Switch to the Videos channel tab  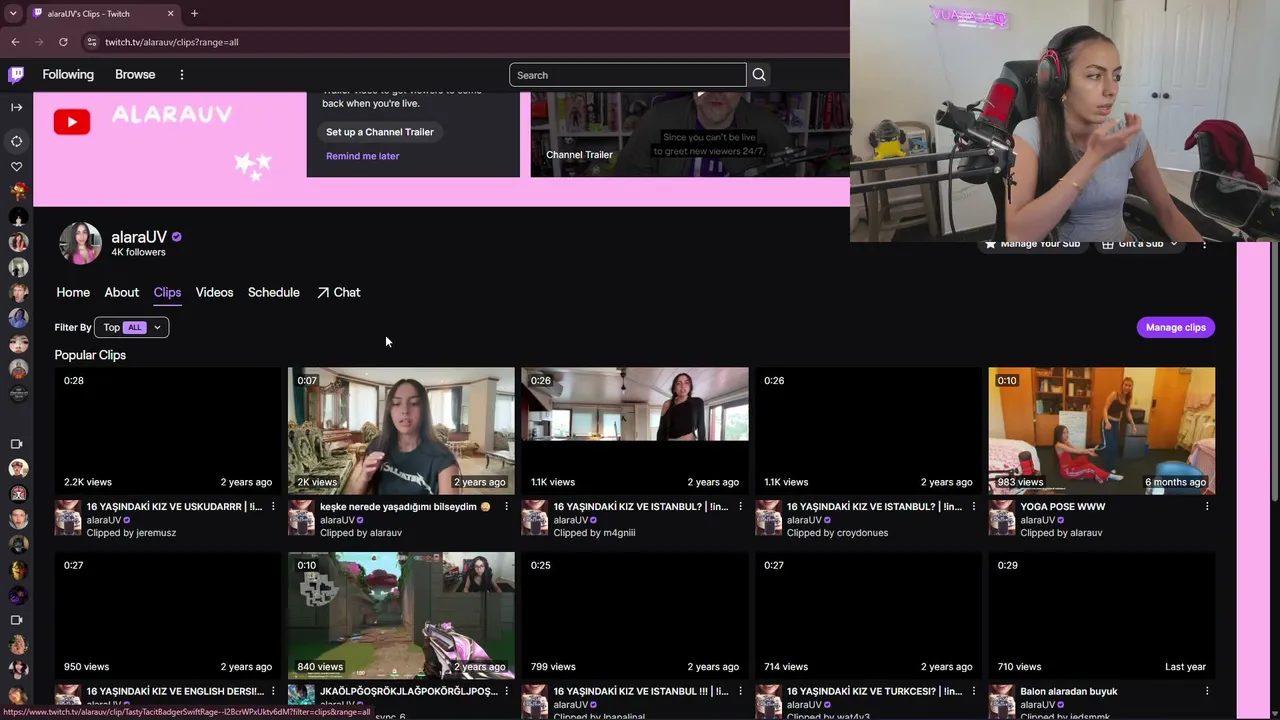pyautogui.click(x=214, y=292)
